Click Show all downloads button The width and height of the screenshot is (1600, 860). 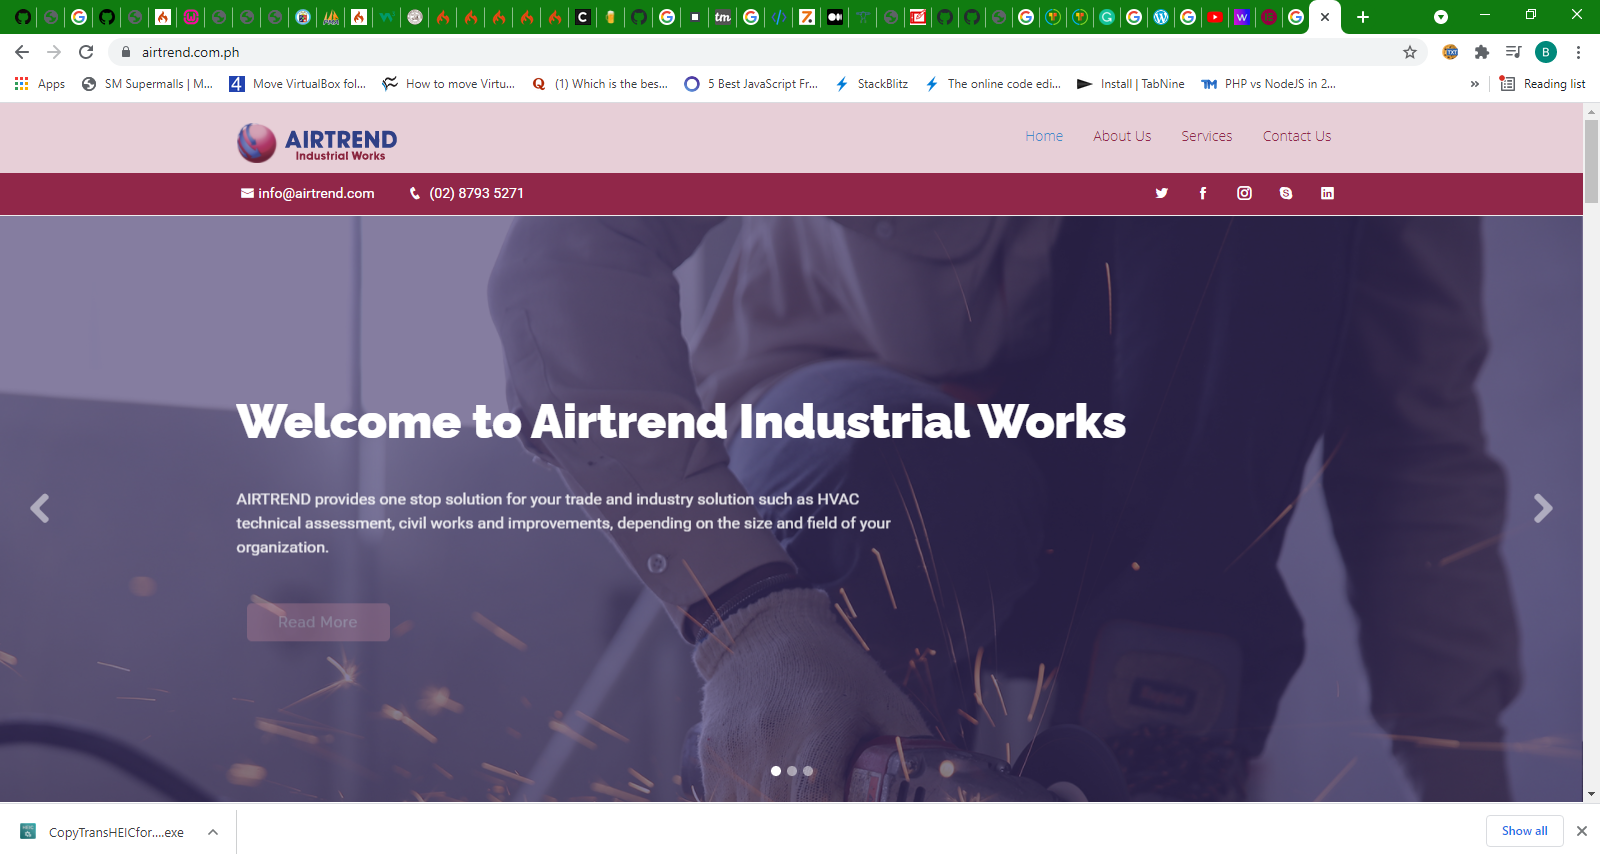[x=1524, y=831]
